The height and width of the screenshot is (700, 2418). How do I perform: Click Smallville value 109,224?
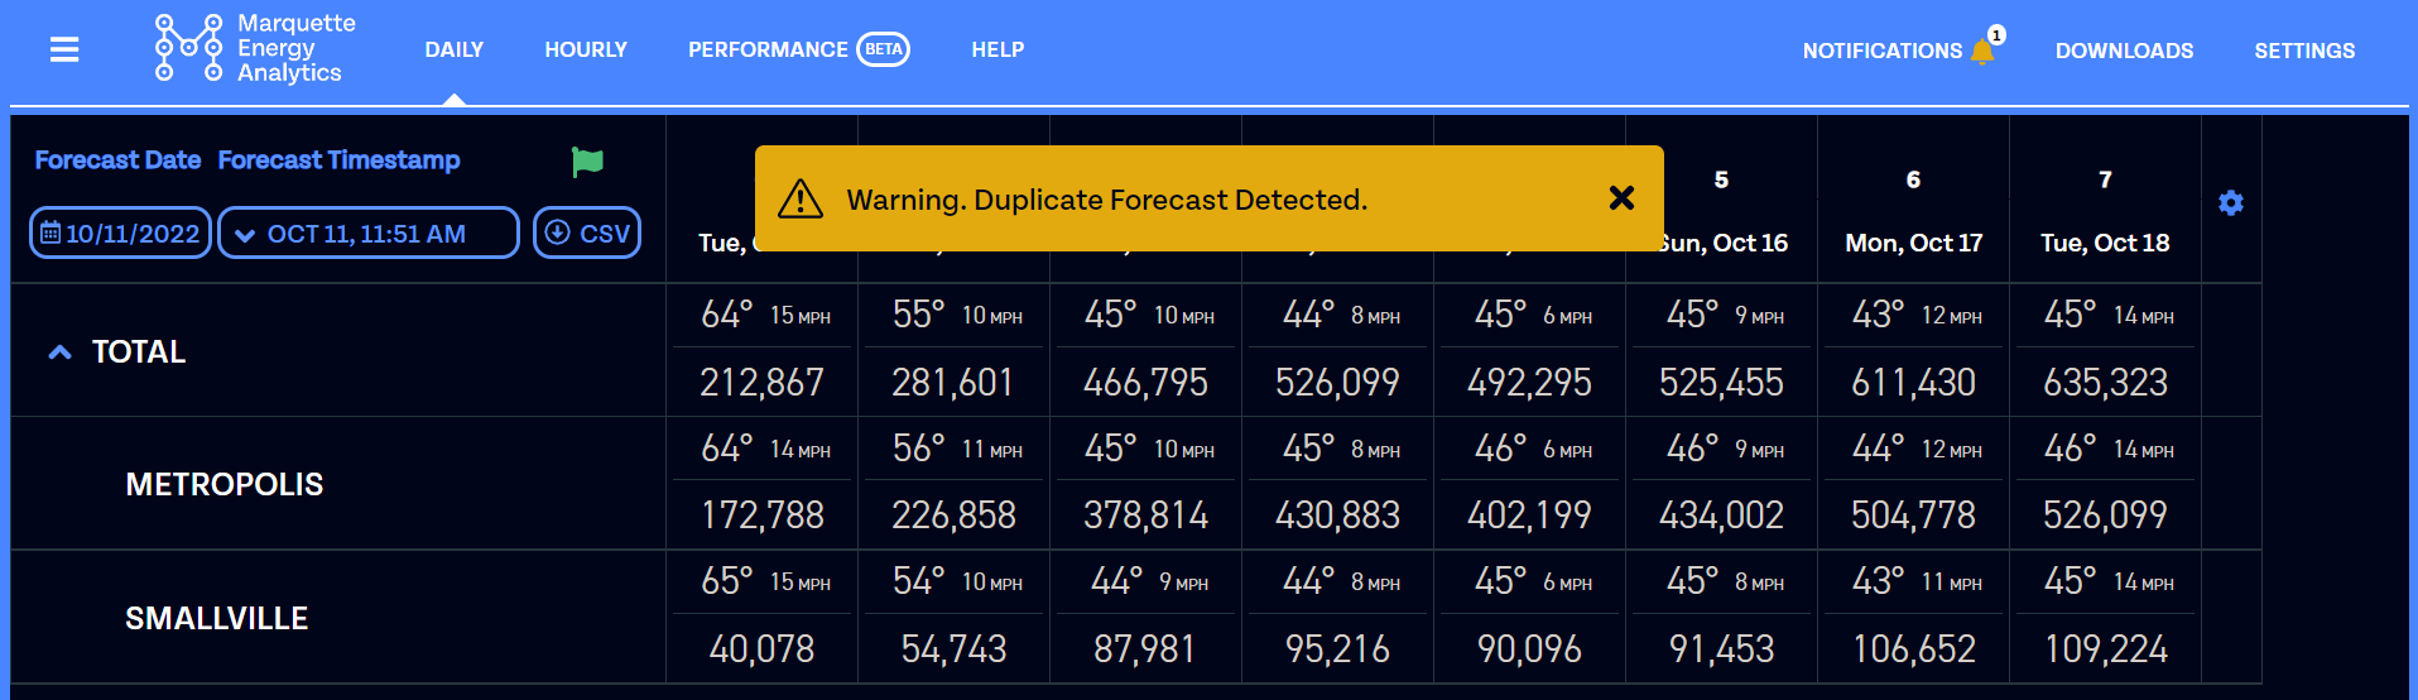coord(2105,649)
